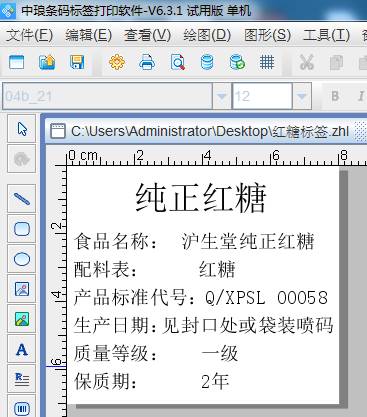Save the label with the floppy icon
Screen dimensions: 367x417
(77, 62)
